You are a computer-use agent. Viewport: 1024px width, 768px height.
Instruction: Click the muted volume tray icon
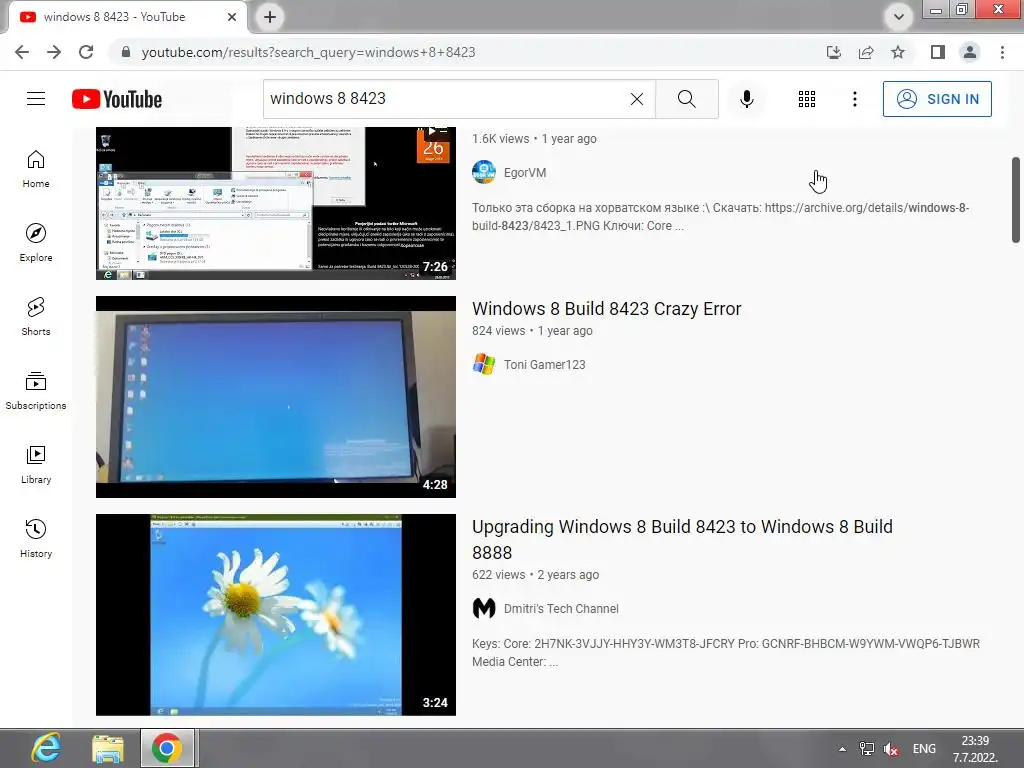tap(891, 749)
